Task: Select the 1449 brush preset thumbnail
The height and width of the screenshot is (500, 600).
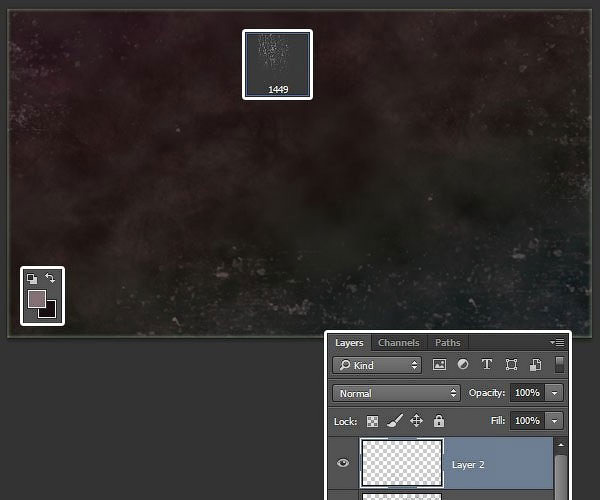Action: click(277, 64)
